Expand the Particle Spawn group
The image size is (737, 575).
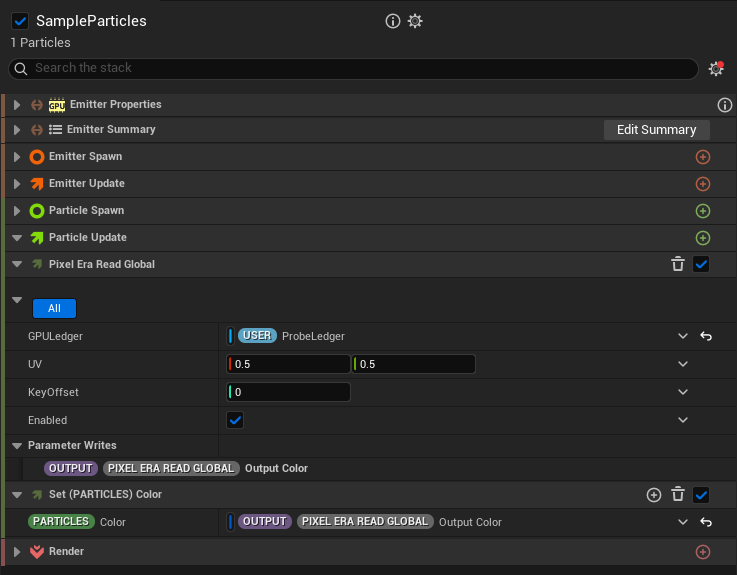tap(17, 211)
